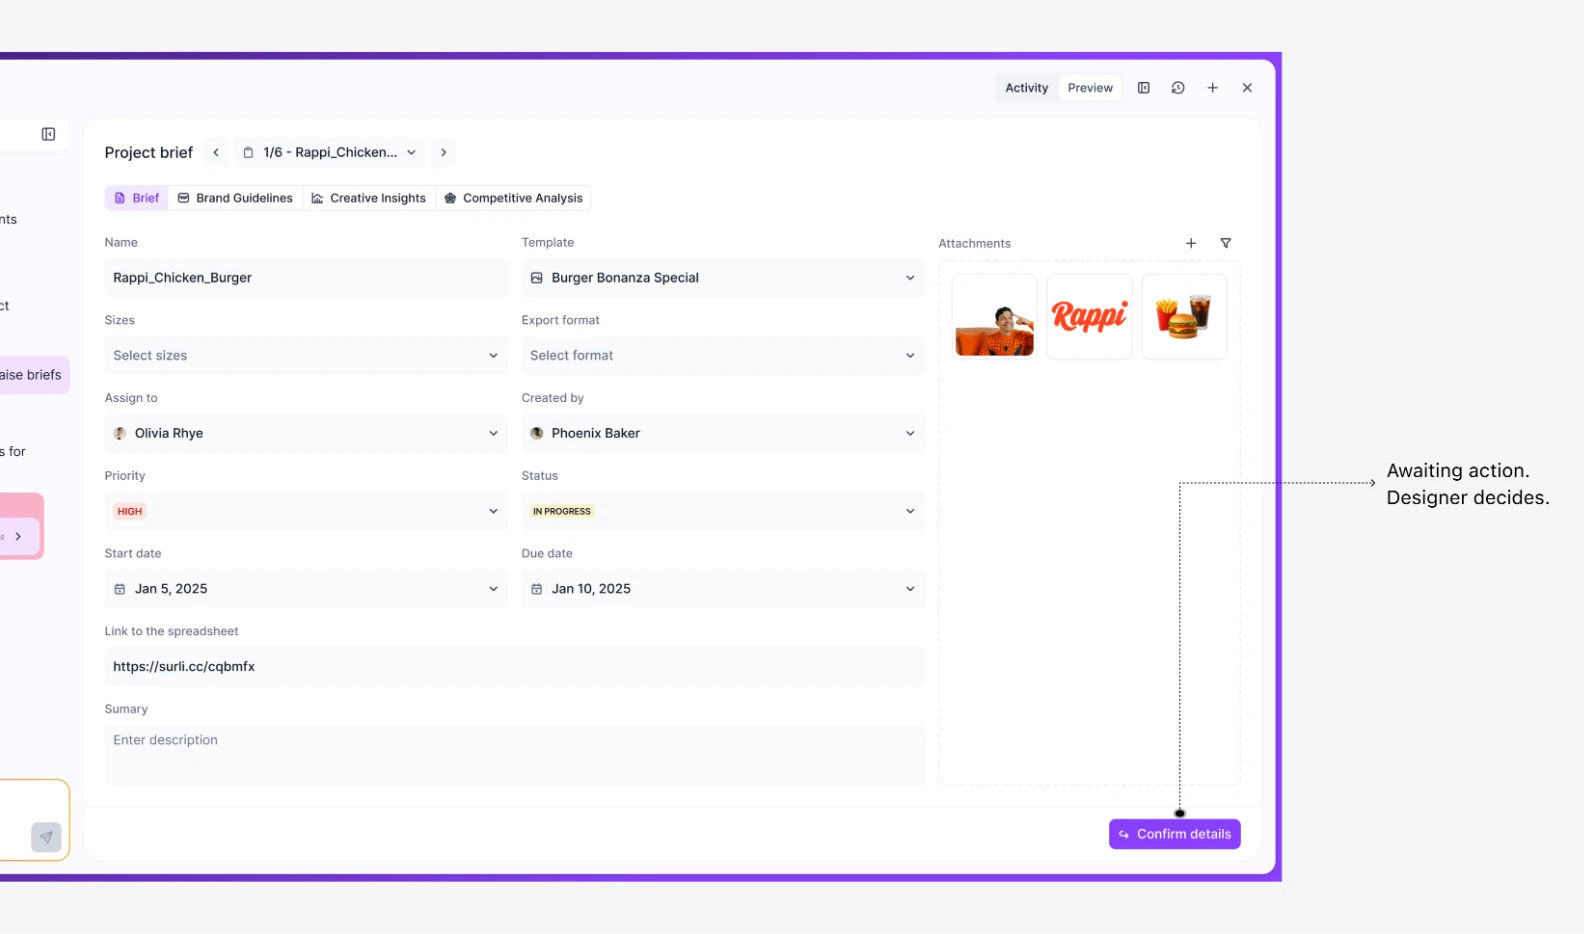Open the man in orange sweater attachment
Screen dimensions: 1584x934
(x=995, y=317)
